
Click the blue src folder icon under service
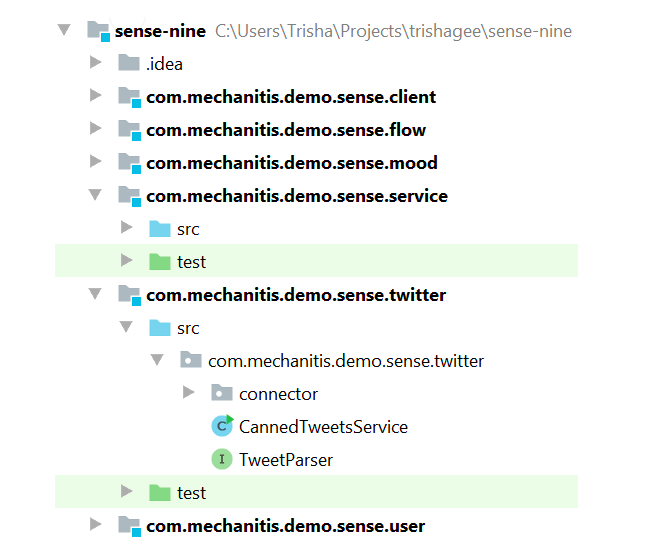[x=160, y=228]
